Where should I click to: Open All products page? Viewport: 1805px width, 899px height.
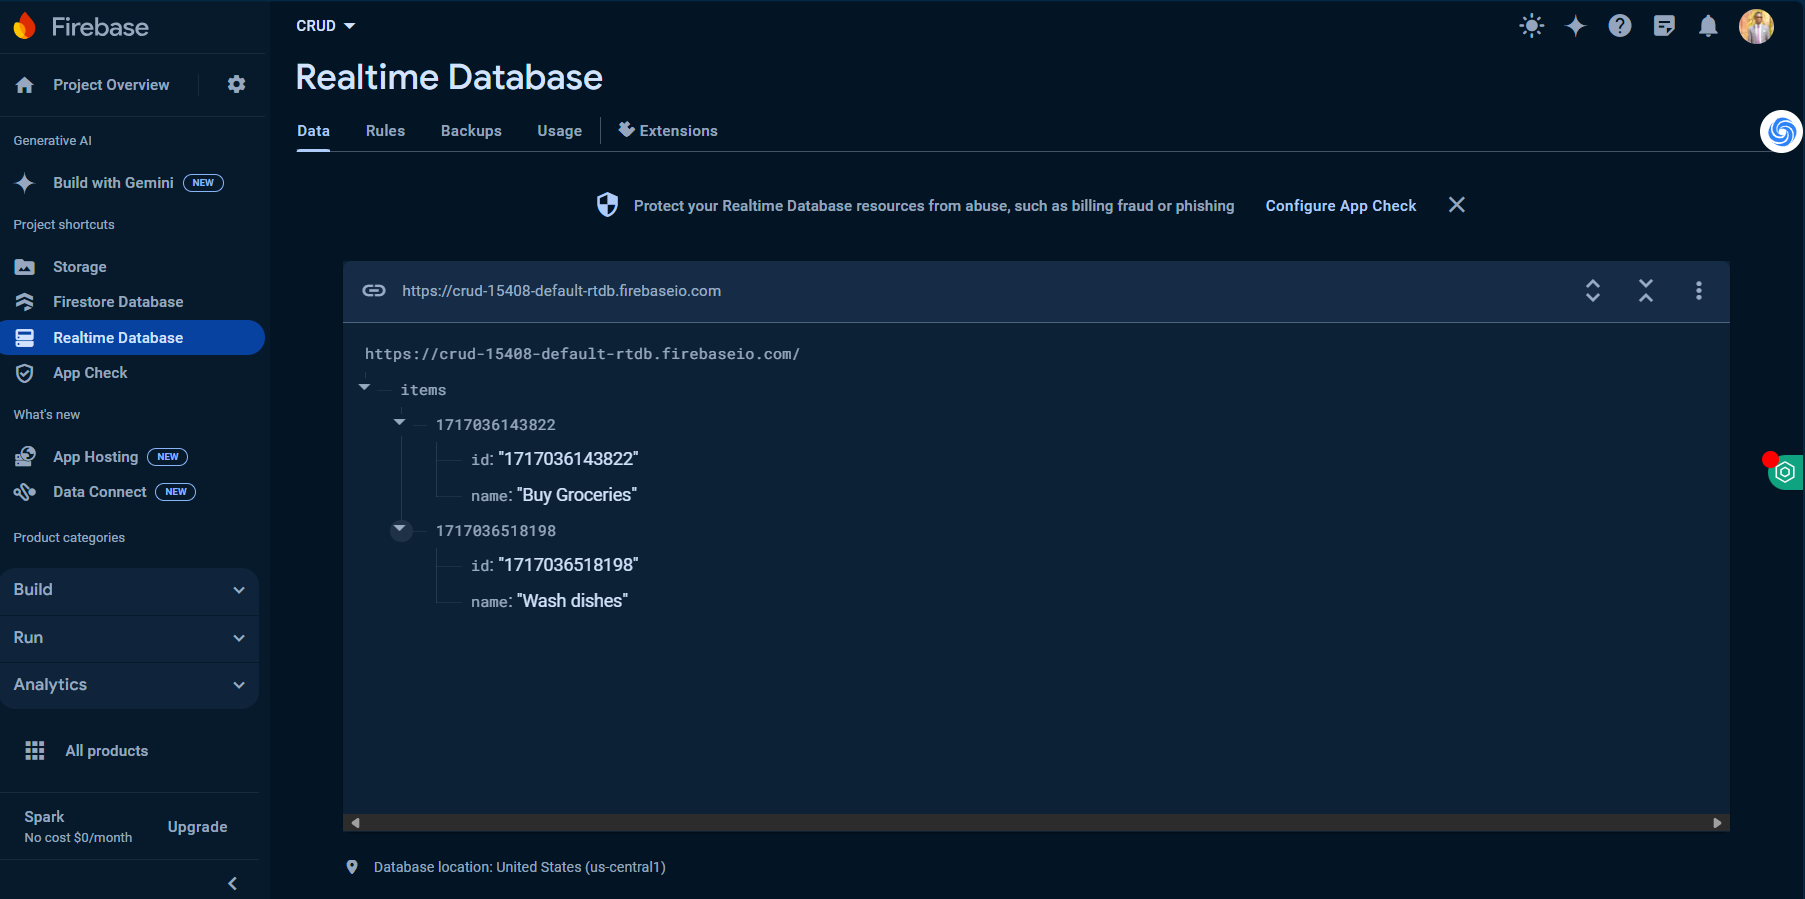(106, 751)
